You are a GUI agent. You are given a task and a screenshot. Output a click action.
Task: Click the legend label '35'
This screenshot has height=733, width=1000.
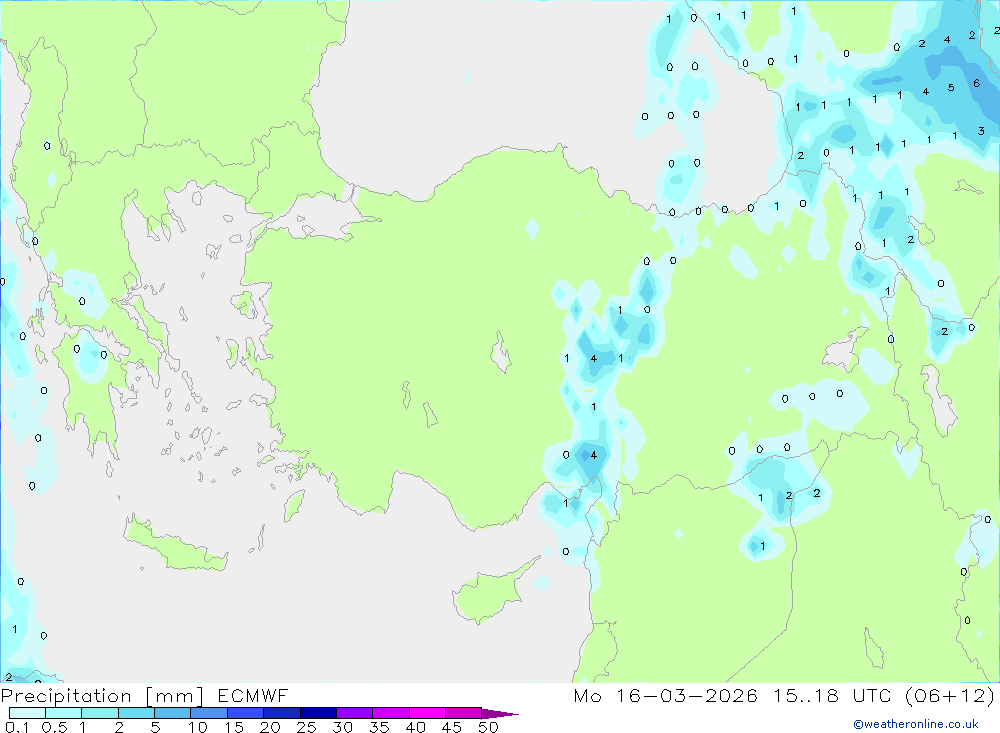click(379, 727)
